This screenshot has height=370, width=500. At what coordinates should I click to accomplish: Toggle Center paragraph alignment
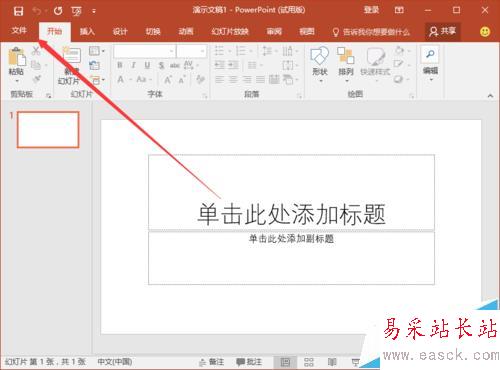click(233, 80)
